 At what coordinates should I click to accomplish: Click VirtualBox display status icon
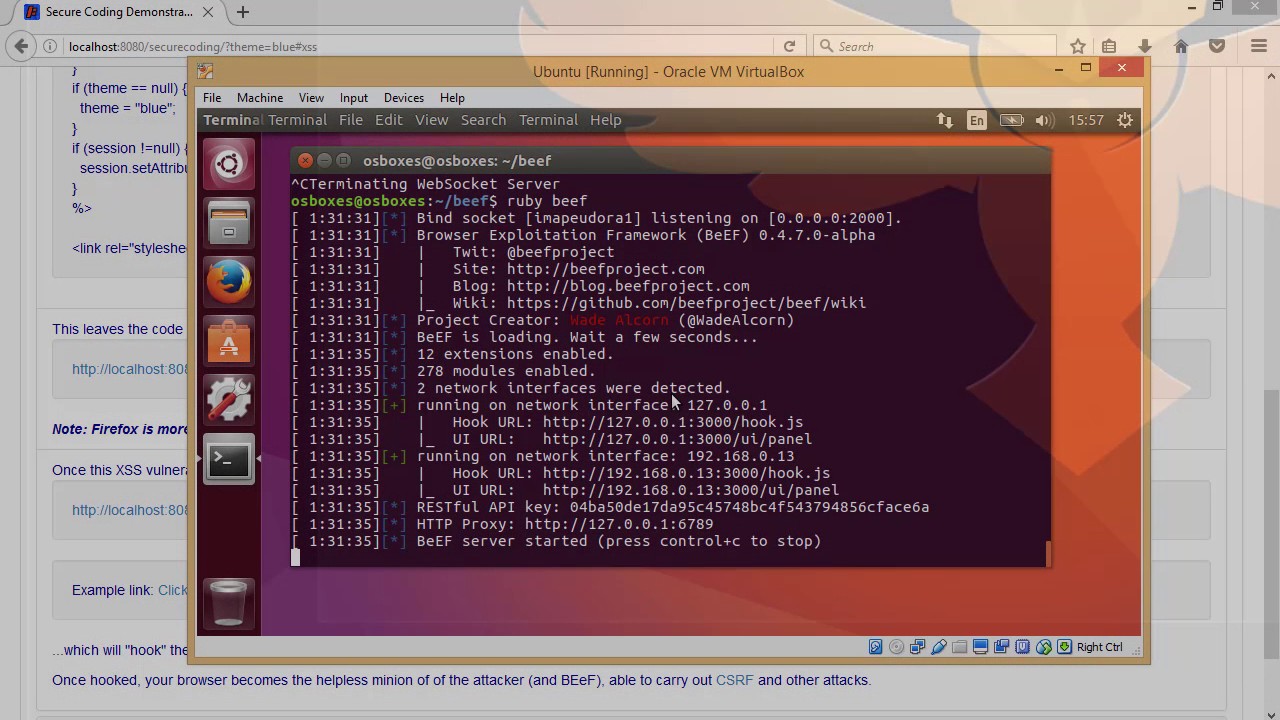coord(980,647)
